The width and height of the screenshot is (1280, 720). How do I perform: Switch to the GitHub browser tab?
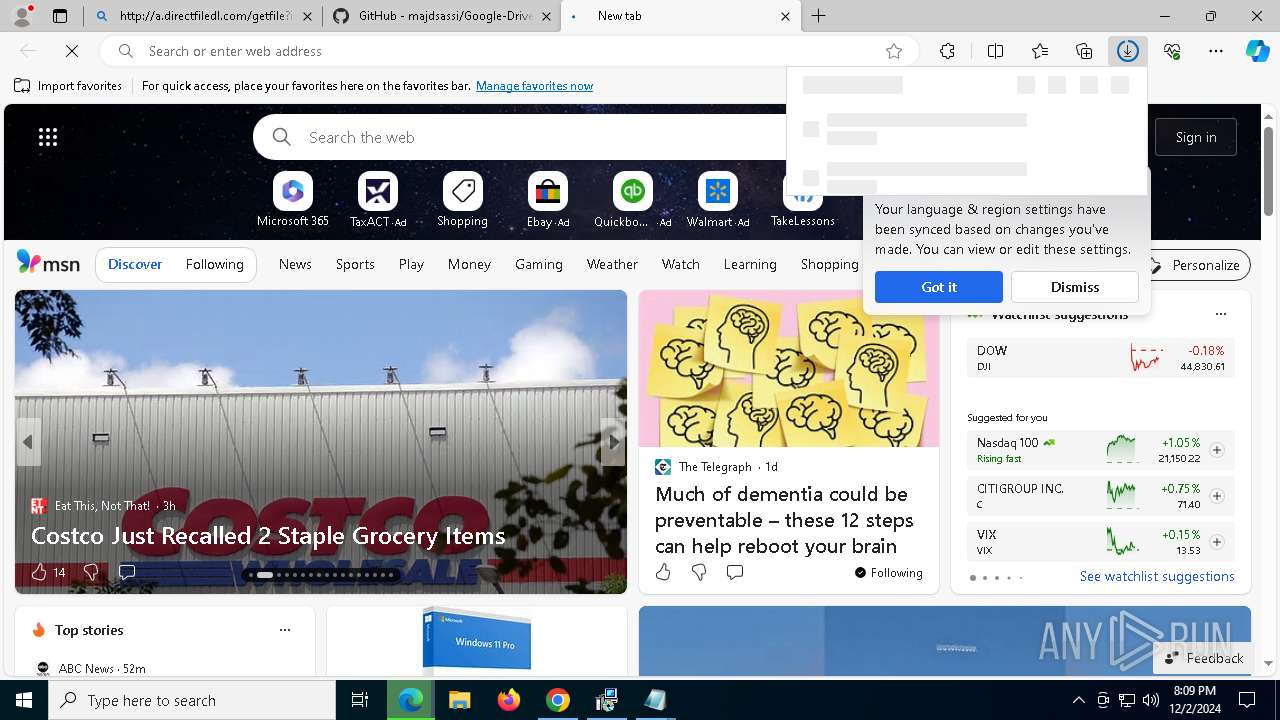pos(441,16)
